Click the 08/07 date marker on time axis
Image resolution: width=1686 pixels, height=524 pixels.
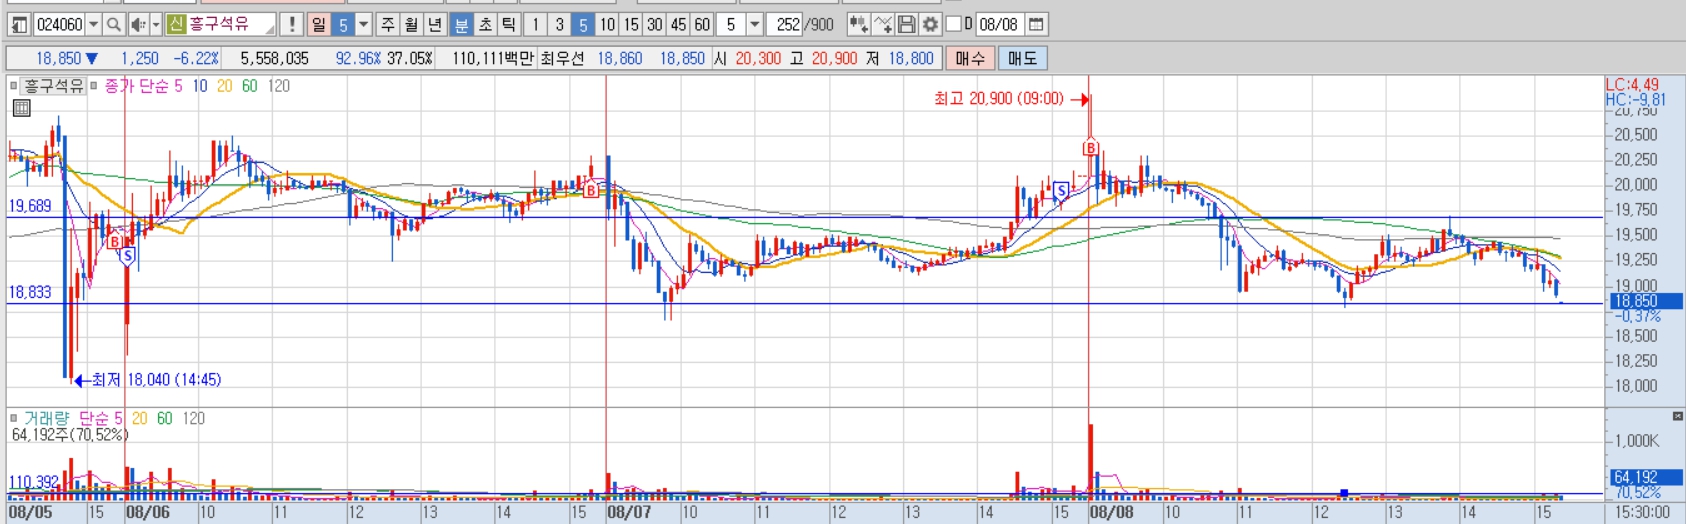[629, 512]
